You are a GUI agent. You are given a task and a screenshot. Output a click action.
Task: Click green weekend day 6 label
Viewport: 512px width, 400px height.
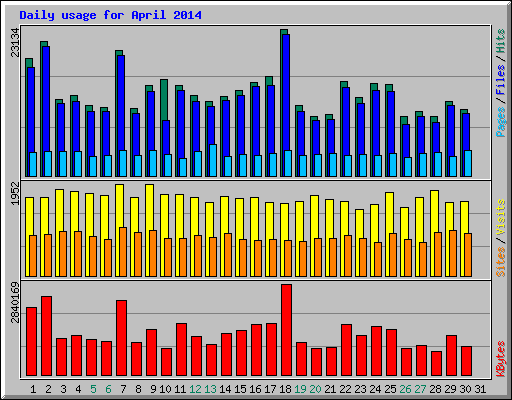[x=108, y=389]
